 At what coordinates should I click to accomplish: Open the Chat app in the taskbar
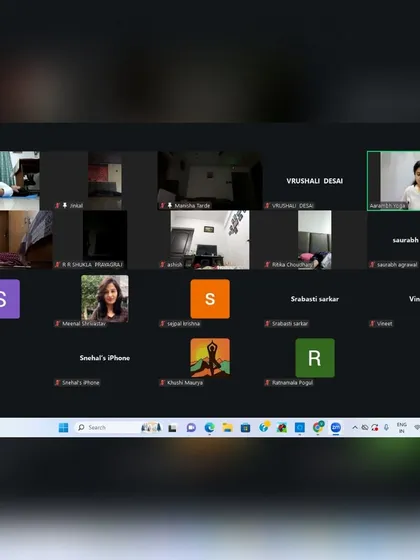[191, 428]
